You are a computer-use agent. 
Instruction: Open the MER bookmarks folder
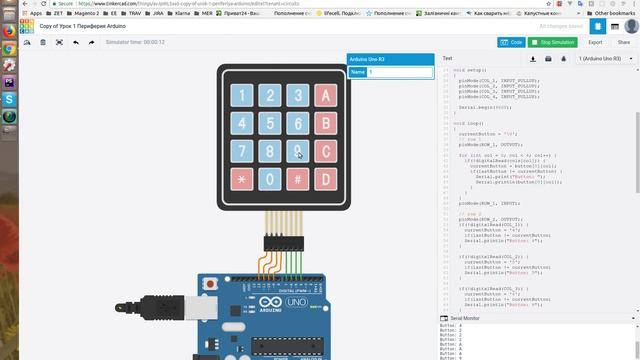tap(203, 13)
